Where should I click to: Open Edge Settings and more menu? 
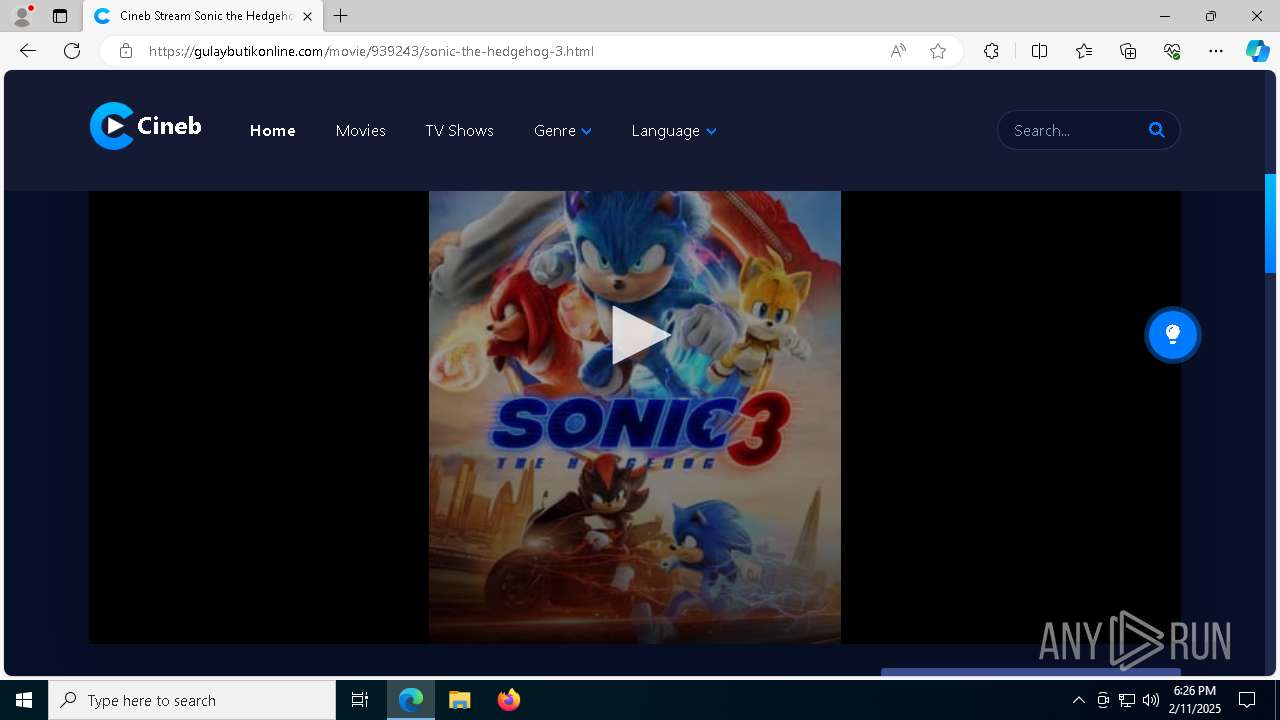(1216, 51)
